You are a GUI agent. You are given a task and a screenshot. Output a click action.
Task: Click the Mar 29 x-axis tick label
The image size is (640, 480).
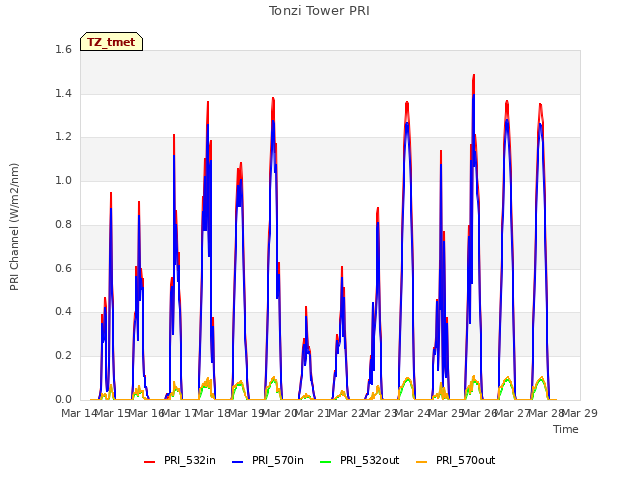coord(580,413)
